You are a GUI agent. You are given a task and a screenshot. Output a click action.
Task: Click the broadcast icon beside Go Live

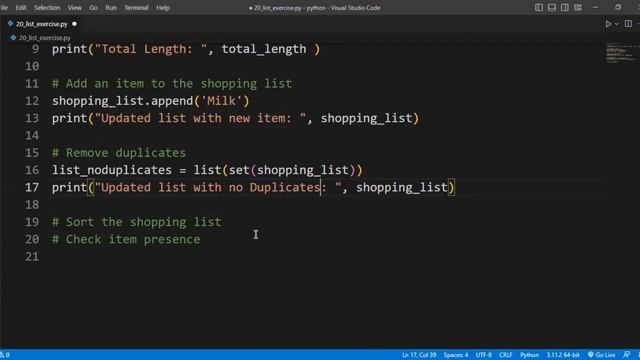point(591,355)
